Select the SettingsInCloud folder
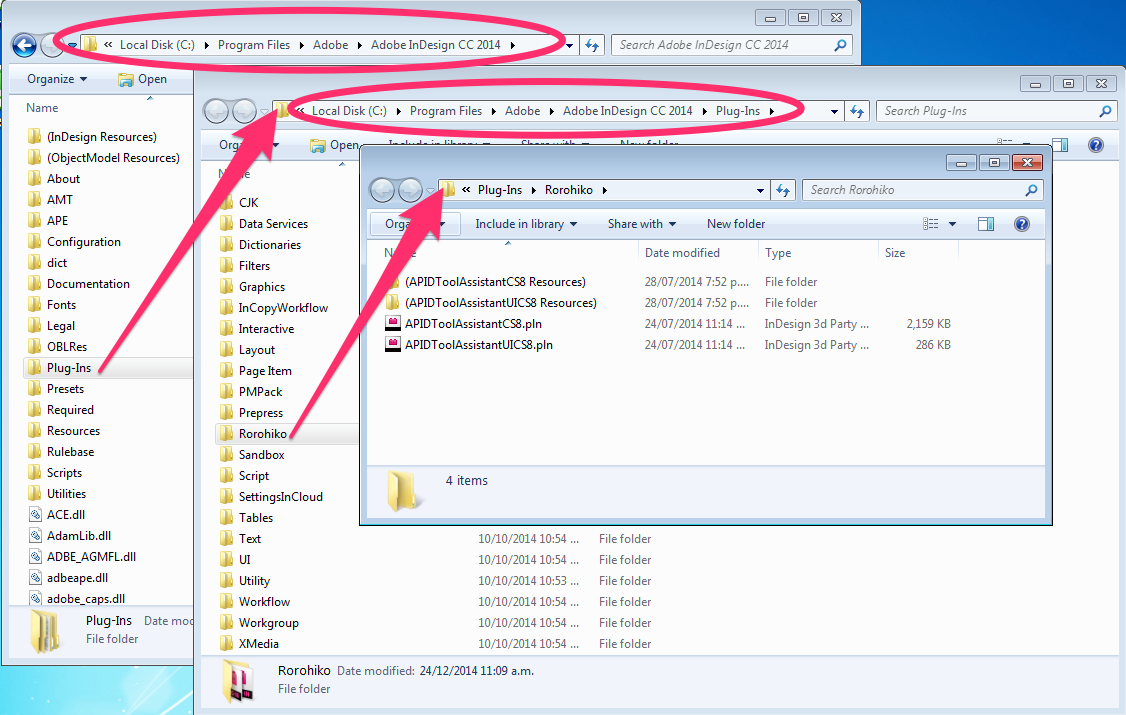The image size is (1126, 715). (281, 497)
